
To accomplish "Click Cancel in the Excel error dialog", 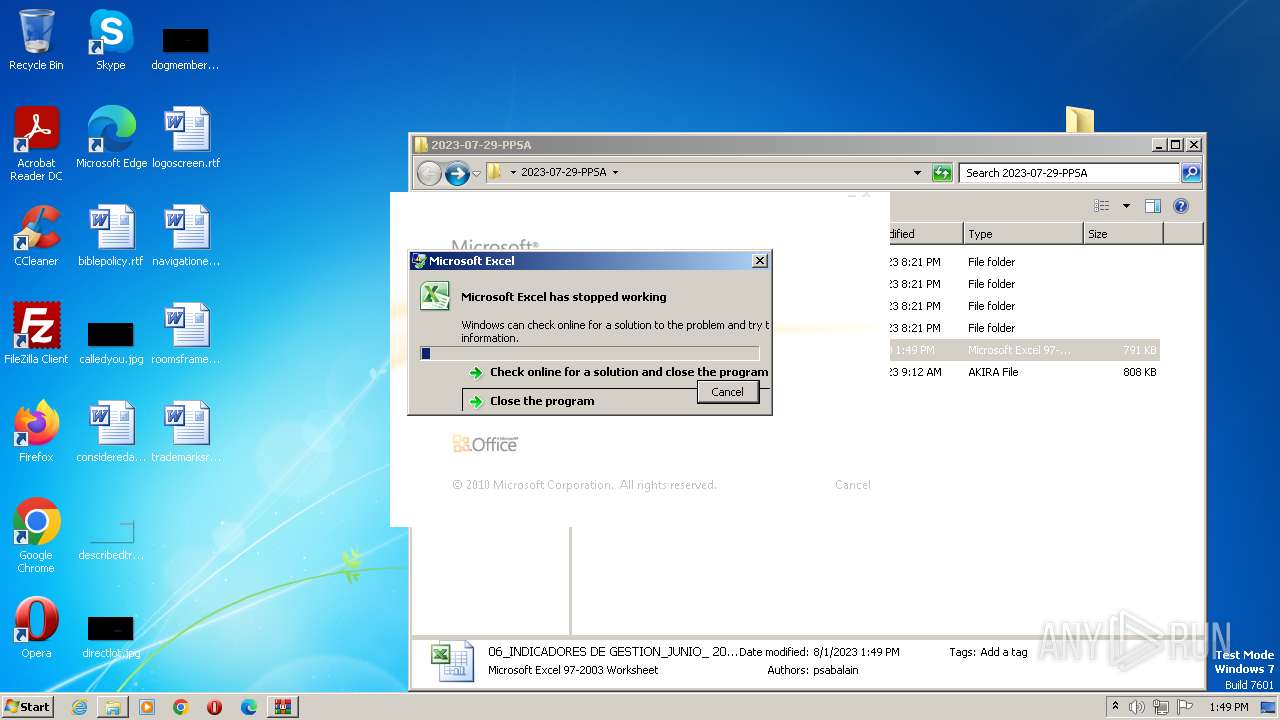I will point(727,392).
